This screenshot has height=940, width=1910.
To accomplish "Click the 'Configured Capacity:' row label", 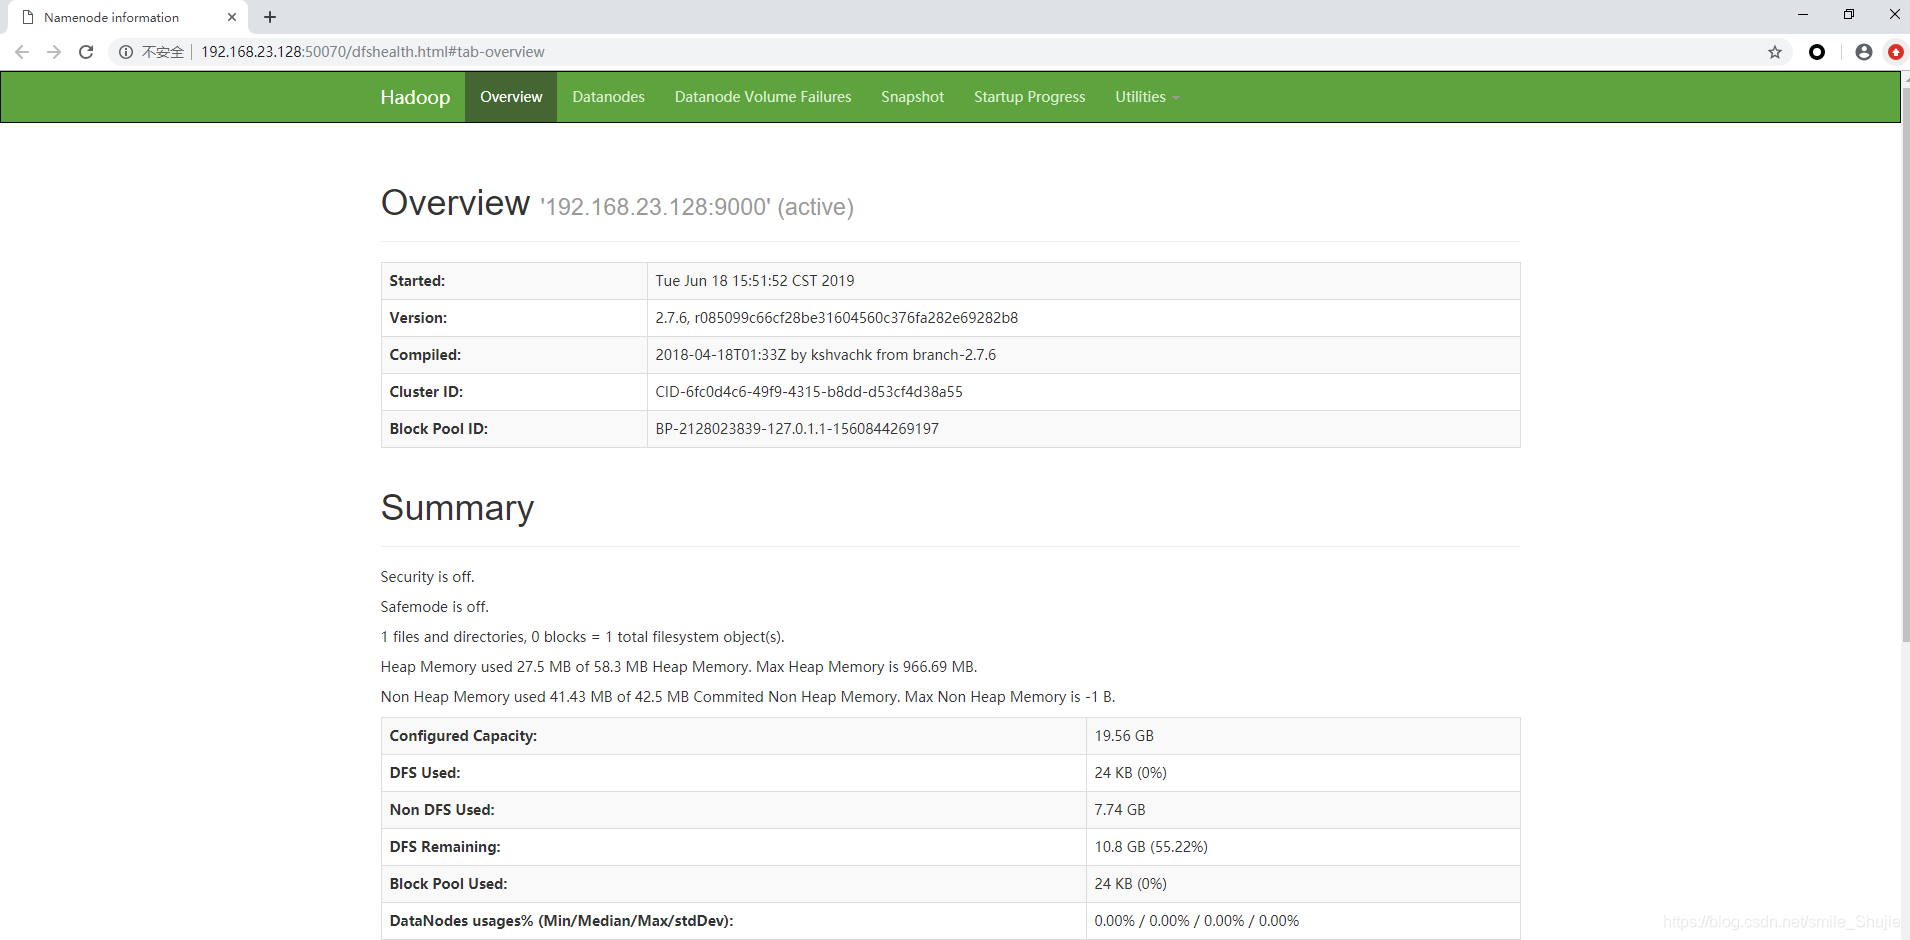I will click(x=463, y=736).
